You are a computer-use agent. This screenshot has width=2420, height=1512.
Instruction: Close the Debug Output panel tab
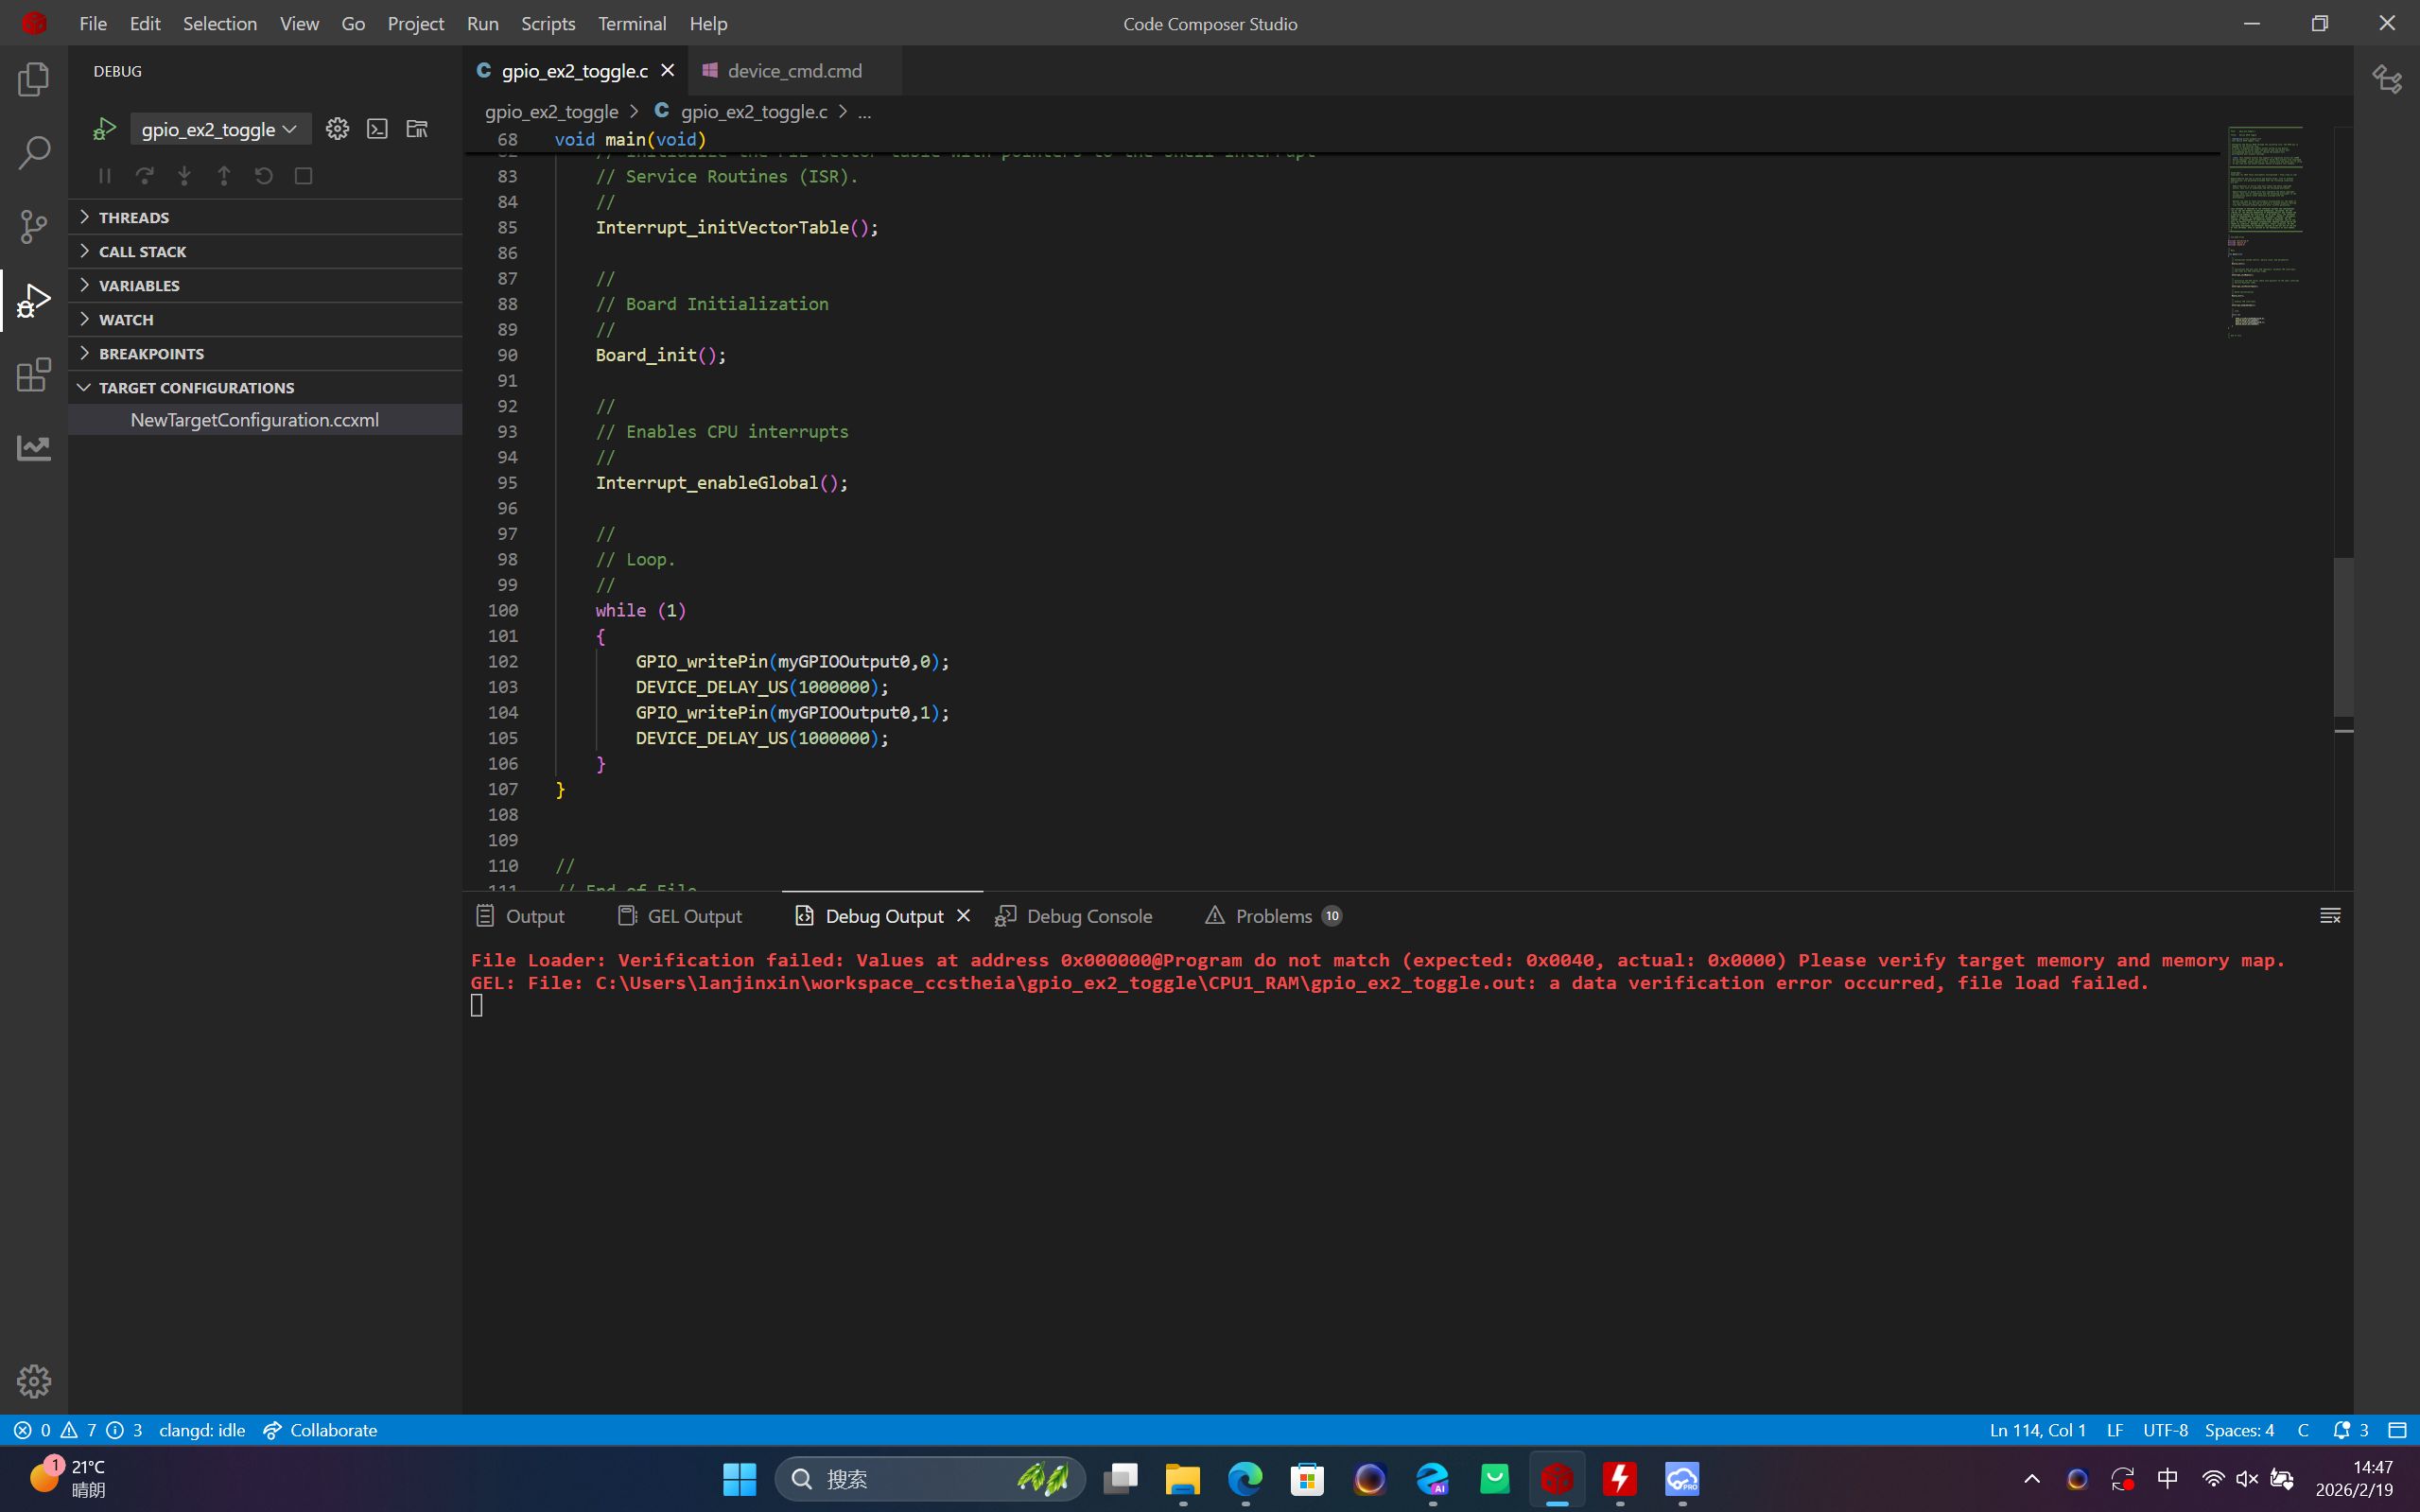(963, 916)
